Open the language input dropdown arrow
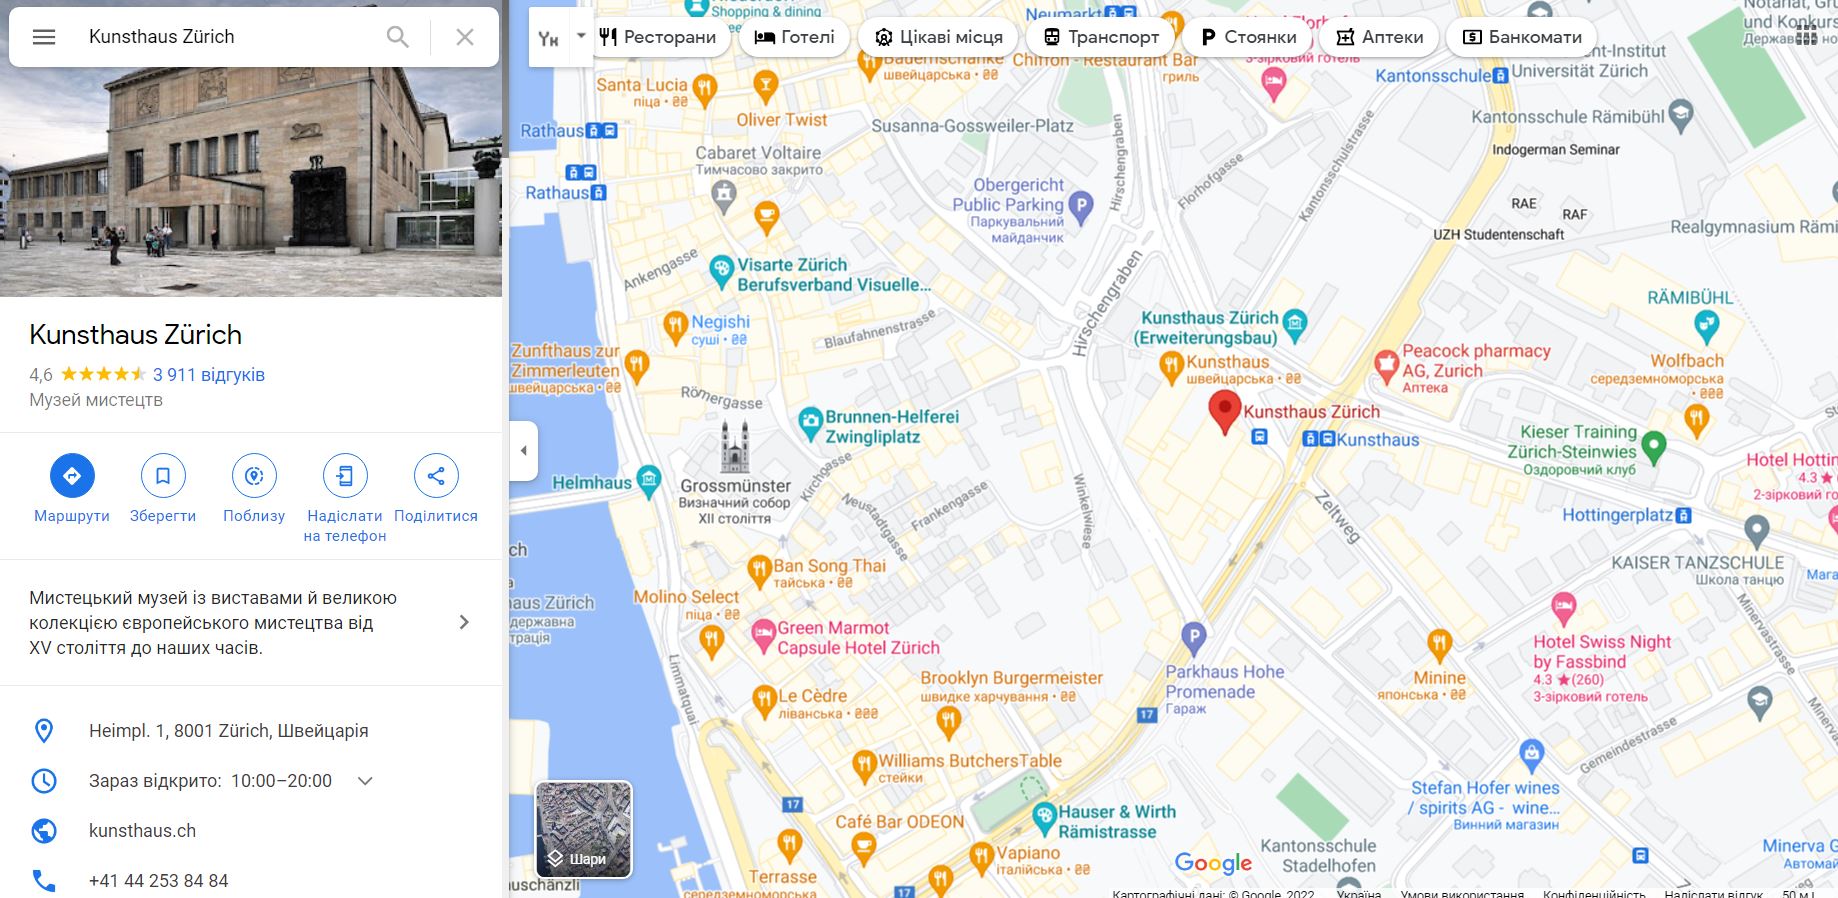The height and width of the screenshot is (898, 1838). (x=581, y=37)
